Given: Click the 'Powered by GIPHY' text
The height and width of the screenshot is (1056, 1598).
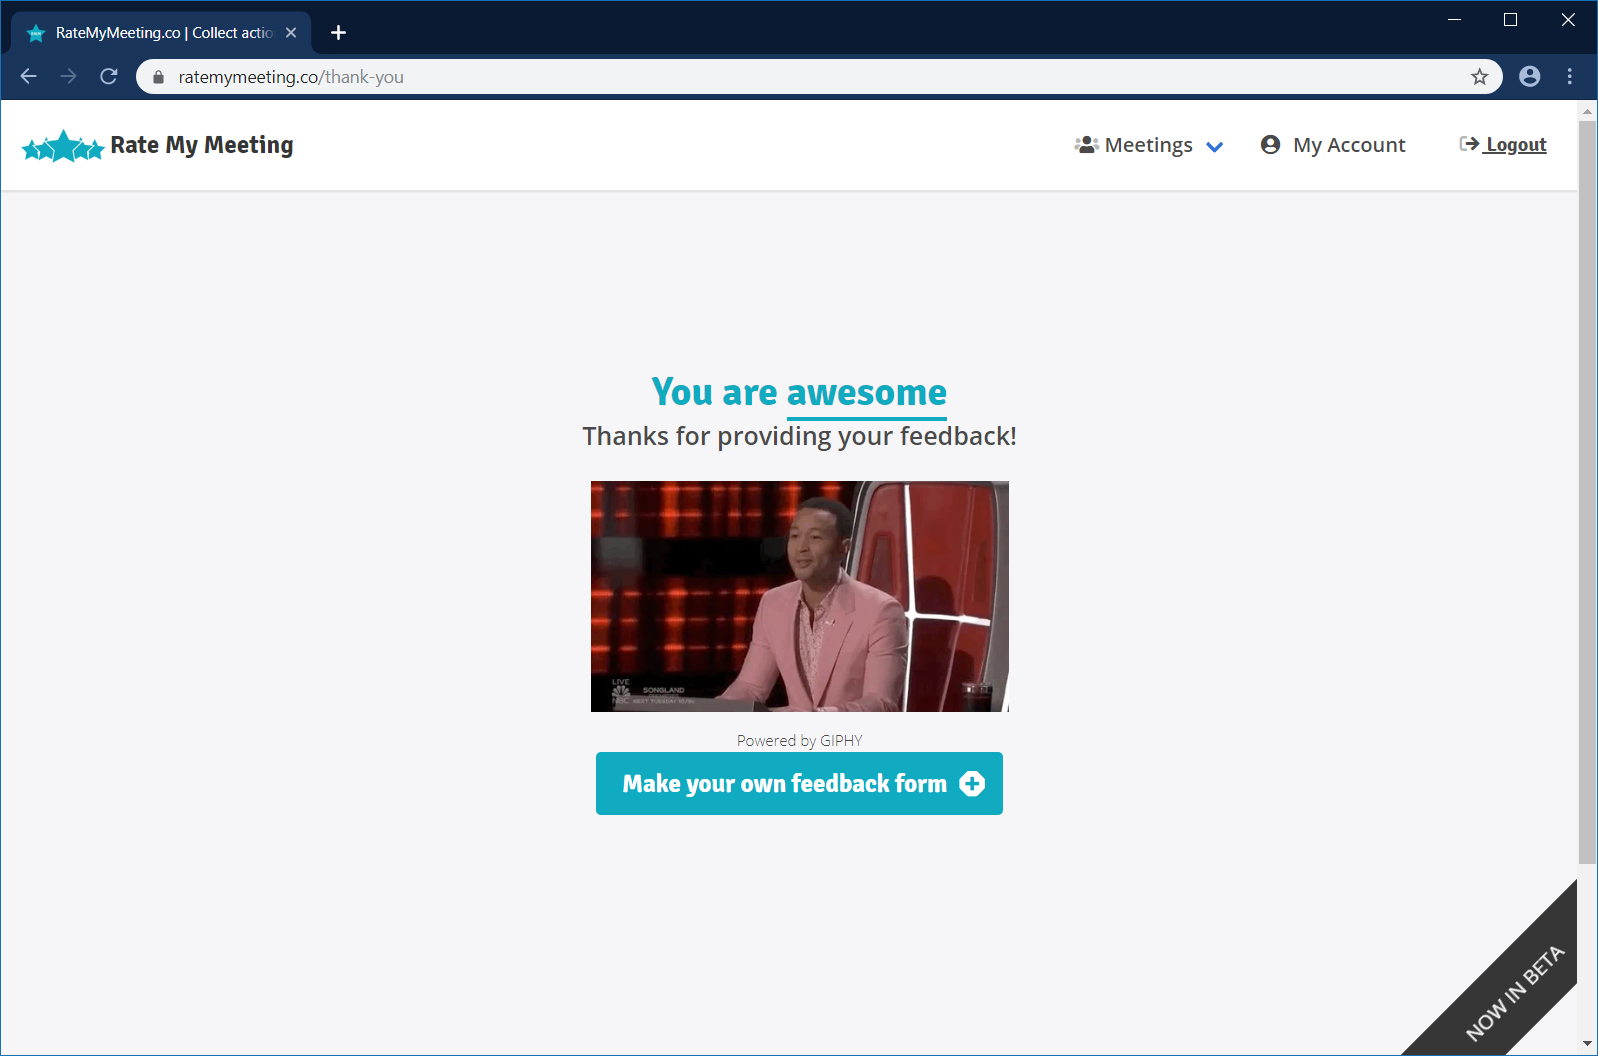Looking at the screenshot, I should click(800, 741).
